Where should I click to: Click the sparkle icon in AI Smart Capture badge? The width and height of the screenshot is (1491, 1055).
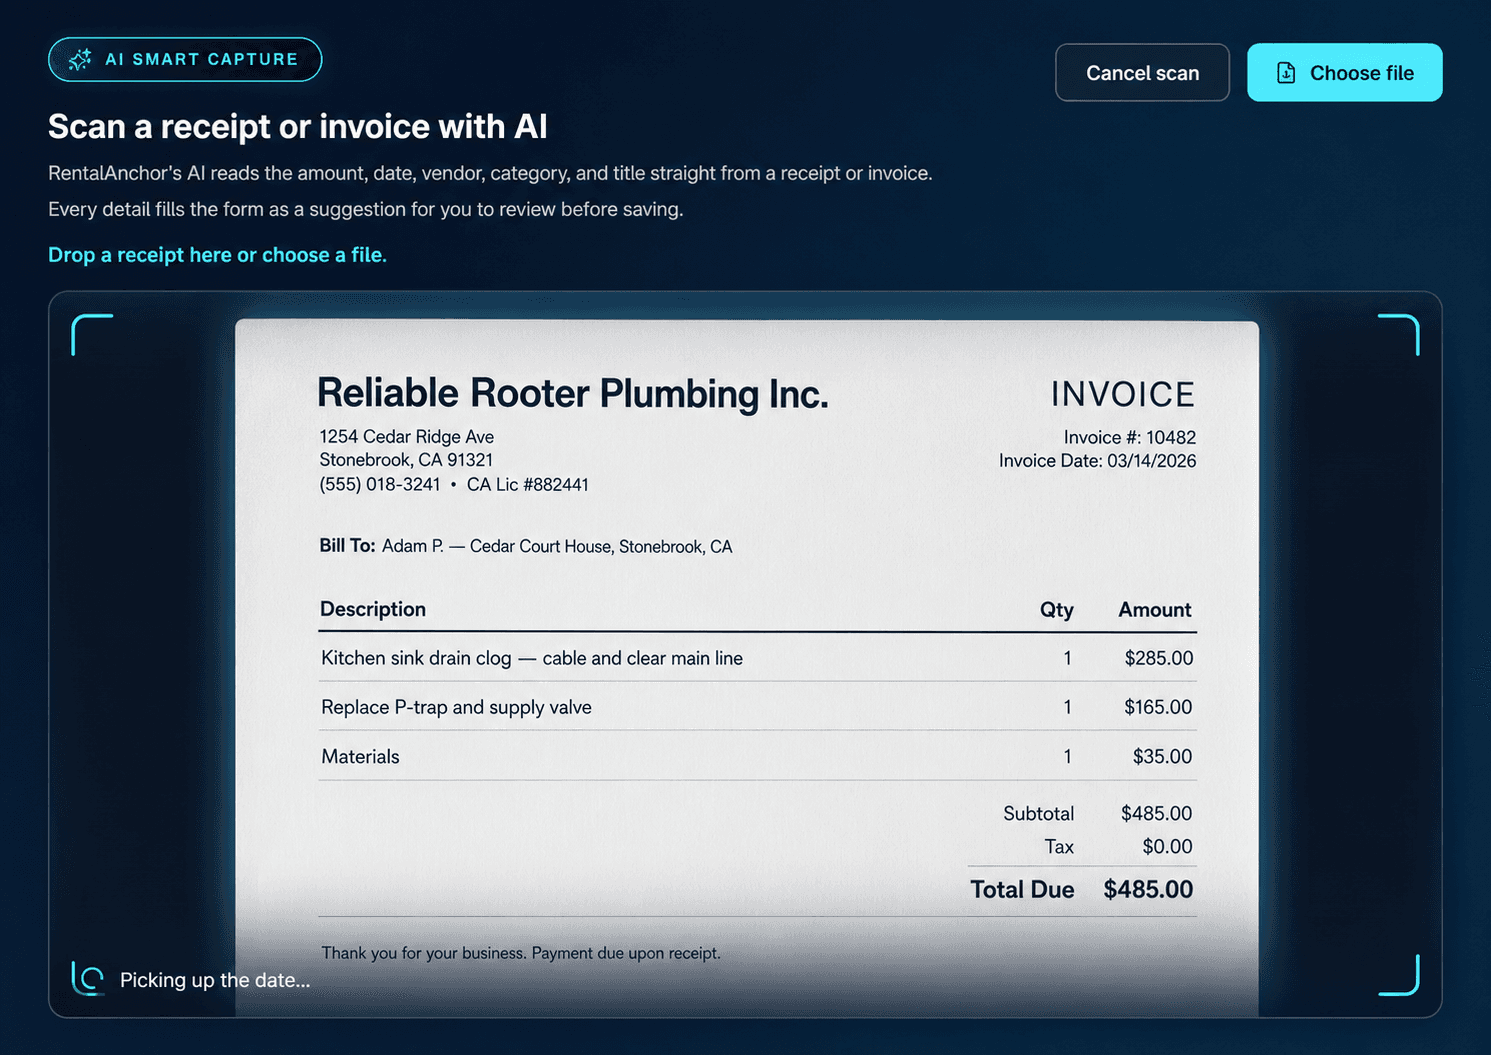click(80, 59)
